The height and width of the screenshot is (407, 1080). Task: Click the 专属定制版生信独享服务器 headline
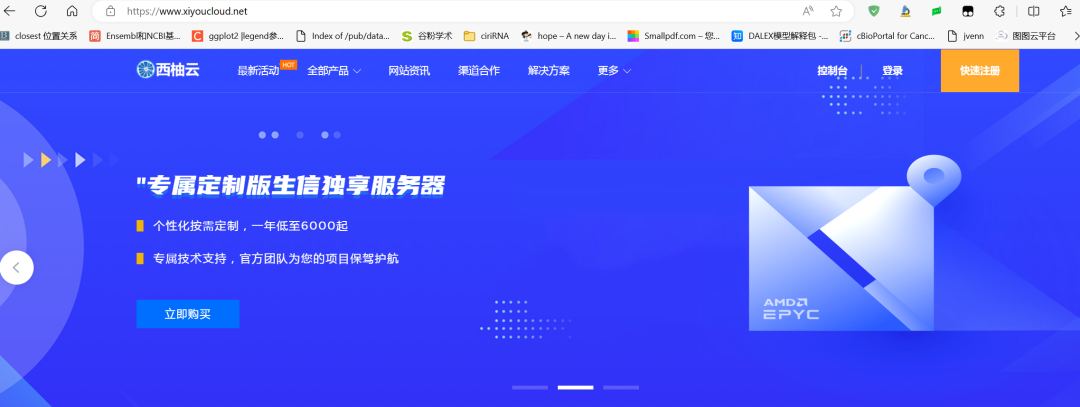click(291, 186)
